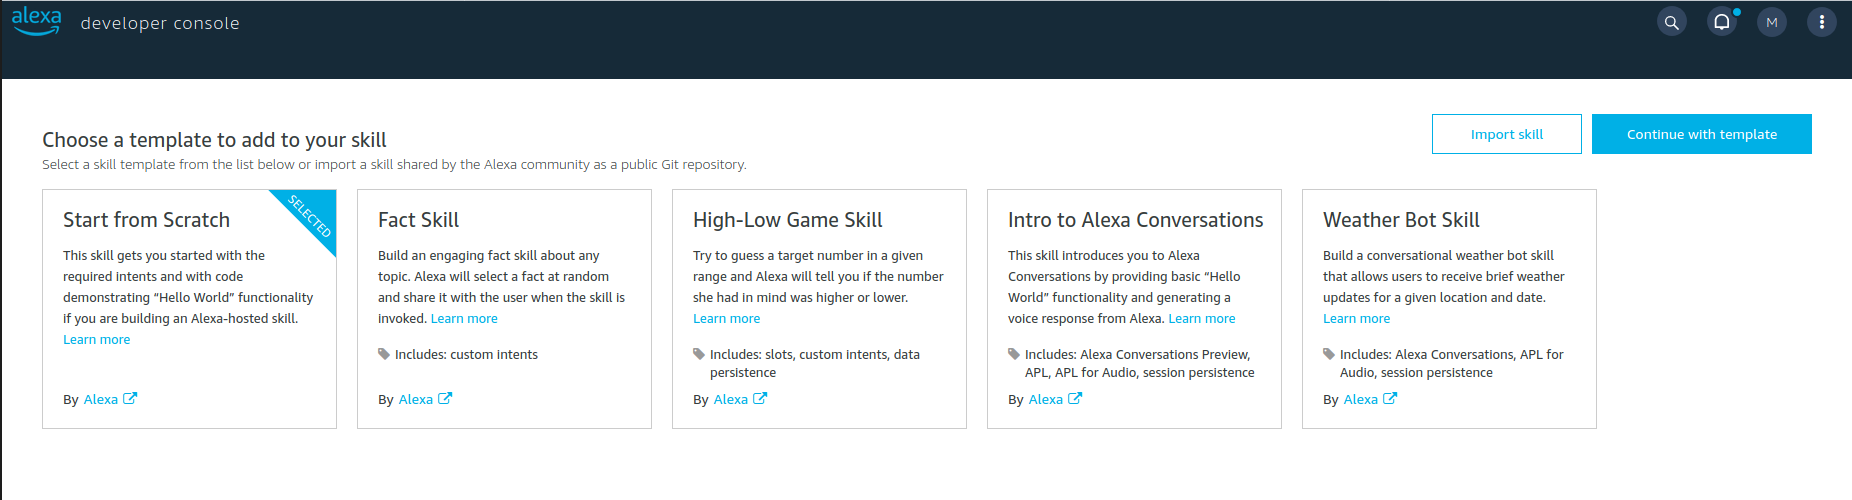1852x500 pixels.
Task: Click external link icon in Intro to Alexa Conversations card
Action: coord(1075,398)
